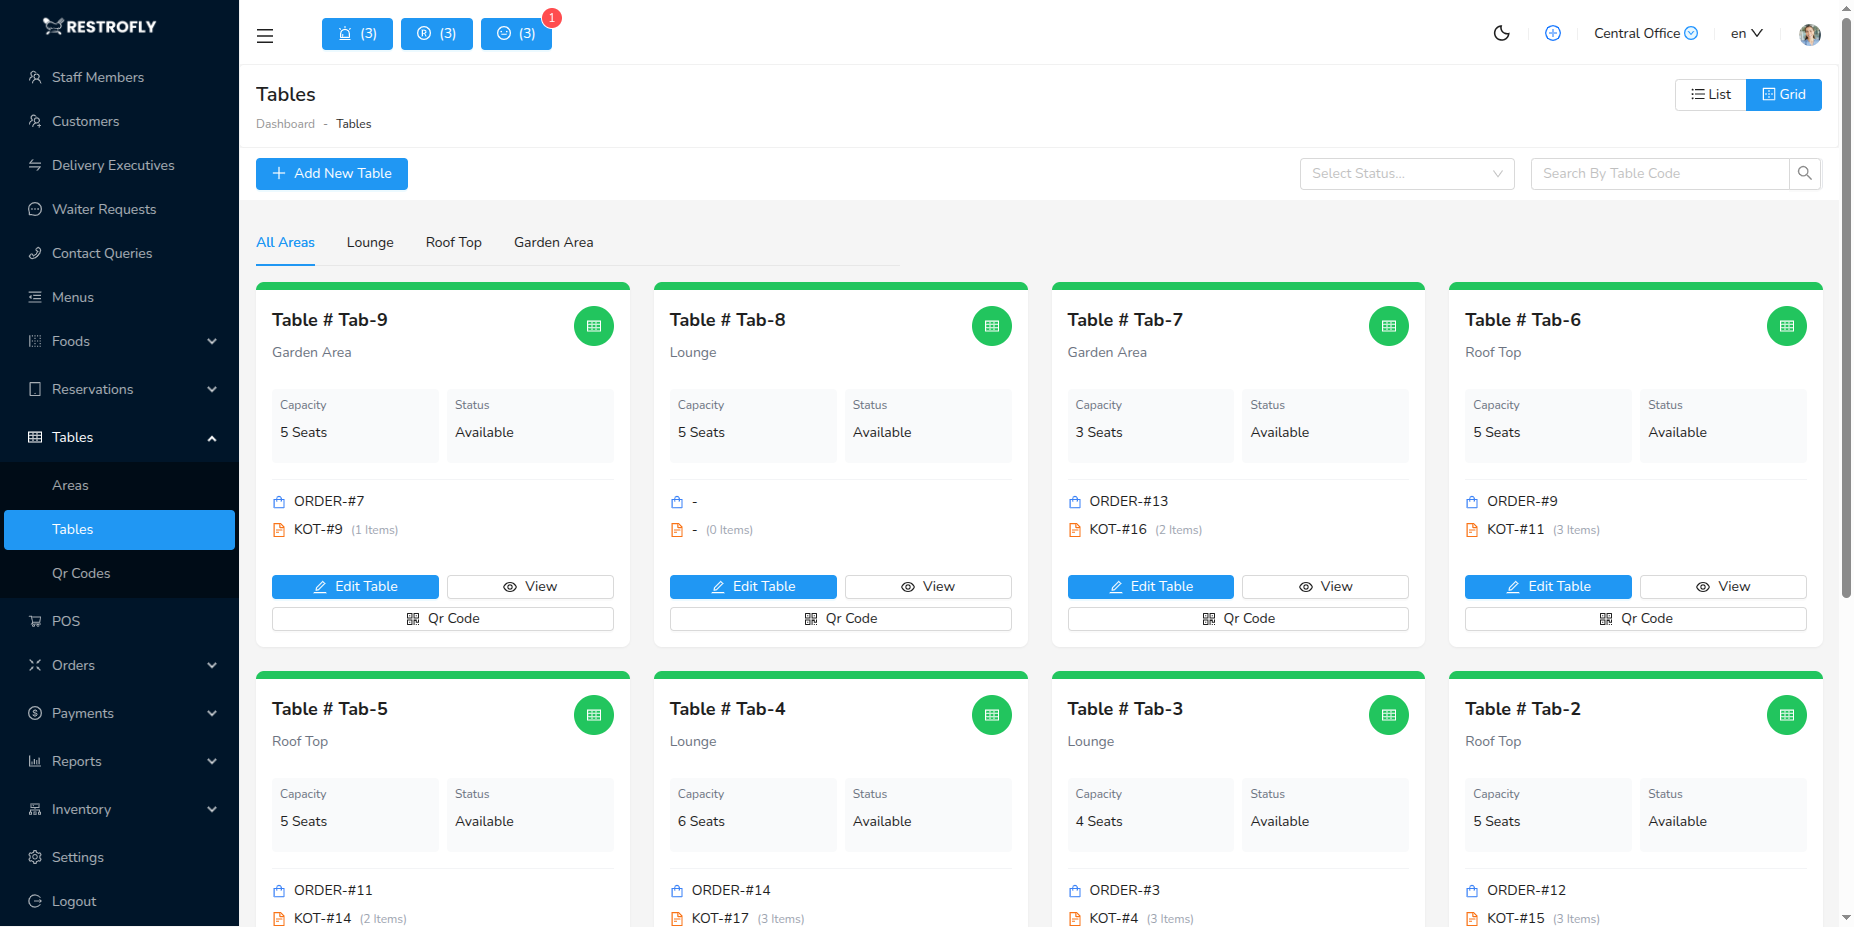Click the Add New Table button
The height and width of the screenshot is (927, 1854).
click(331, 173)
